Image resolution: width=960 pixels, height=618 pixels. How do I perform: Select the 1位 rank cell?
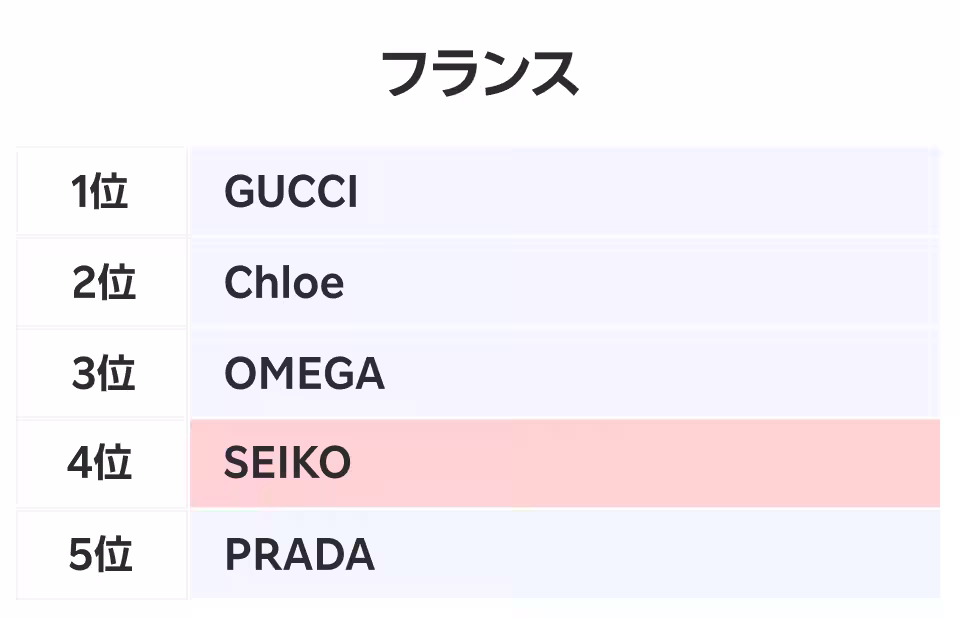pyautogui.click(x=101, y=192)
